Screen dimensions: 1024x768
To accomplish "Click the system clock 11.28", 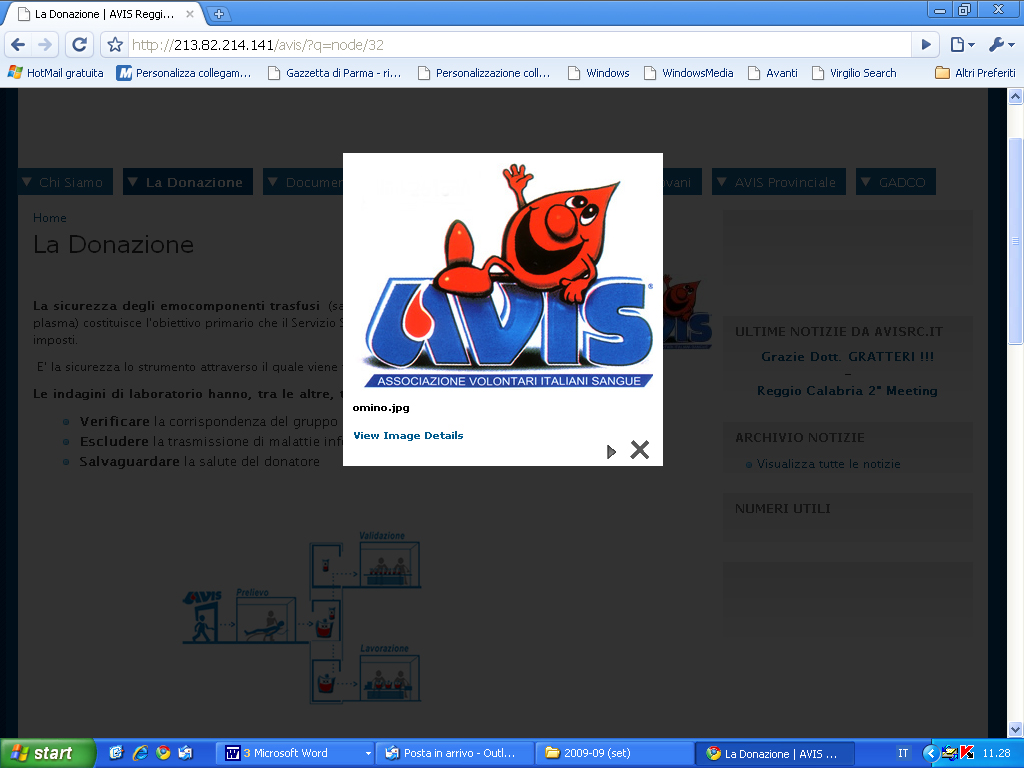I will [997, 753].
